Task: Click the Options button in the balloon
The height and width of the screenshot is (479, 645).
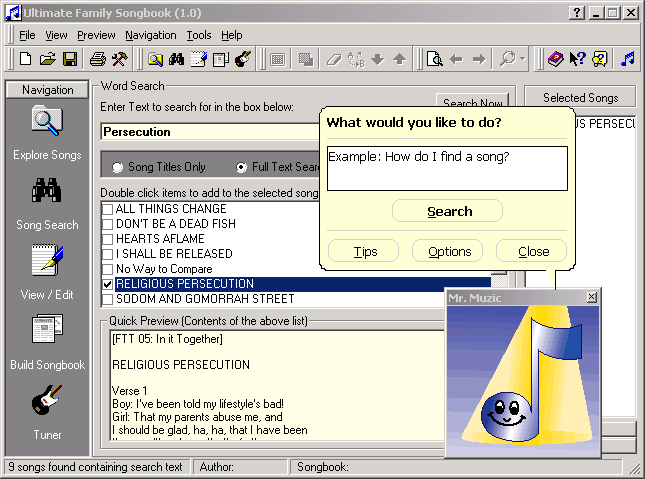Action: point(448,251)
